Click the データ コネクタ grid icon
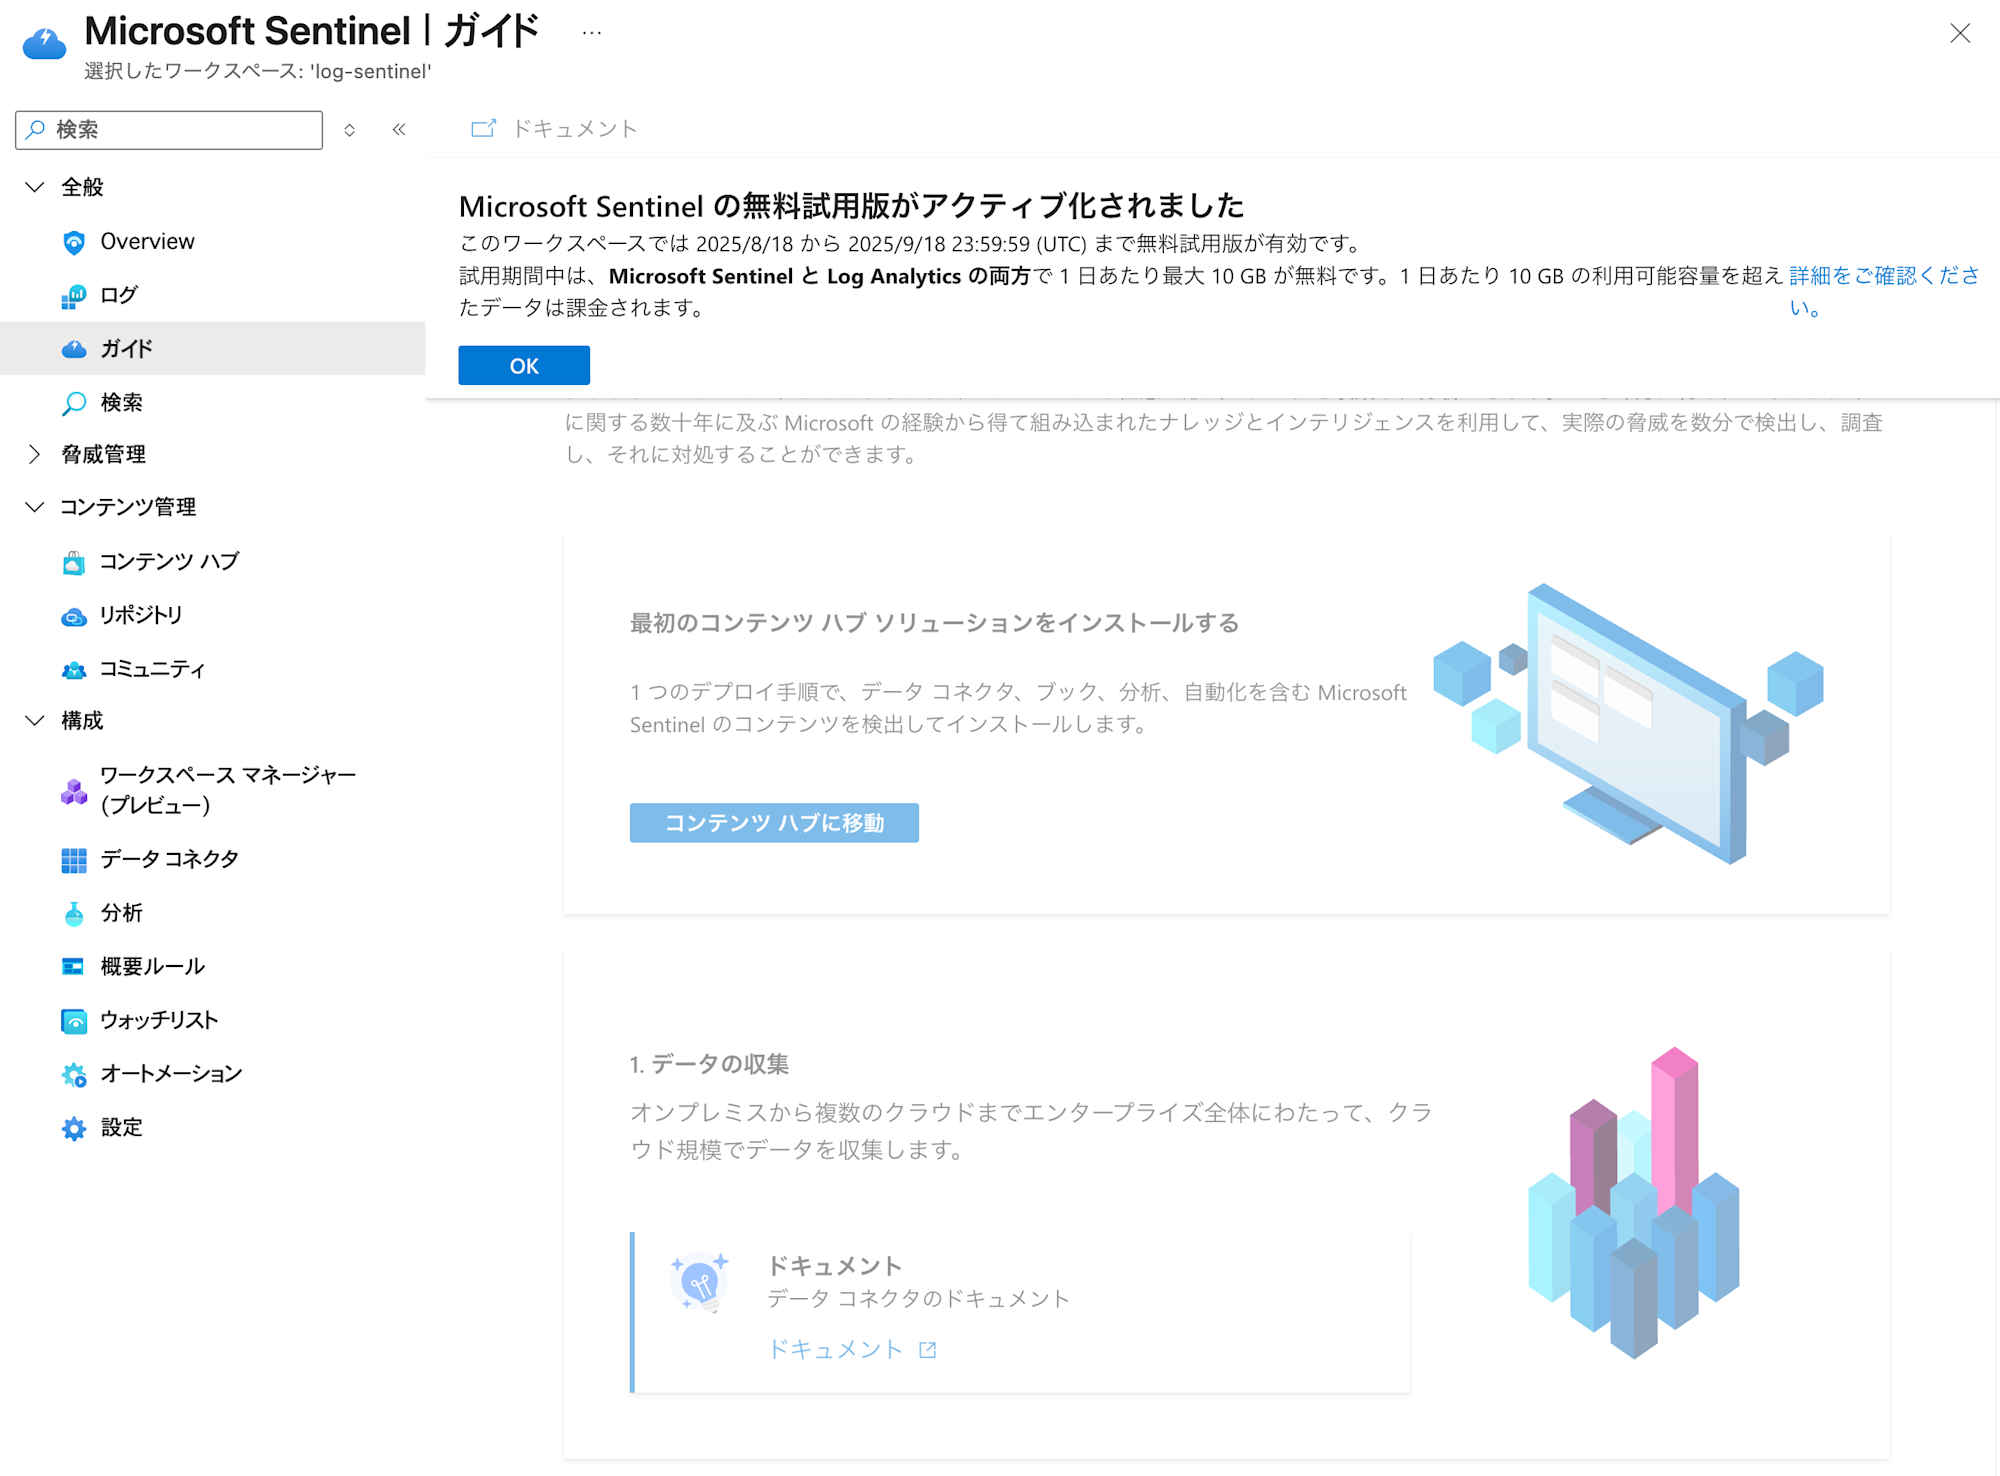 pyautogui.click(x=74, y=860)
